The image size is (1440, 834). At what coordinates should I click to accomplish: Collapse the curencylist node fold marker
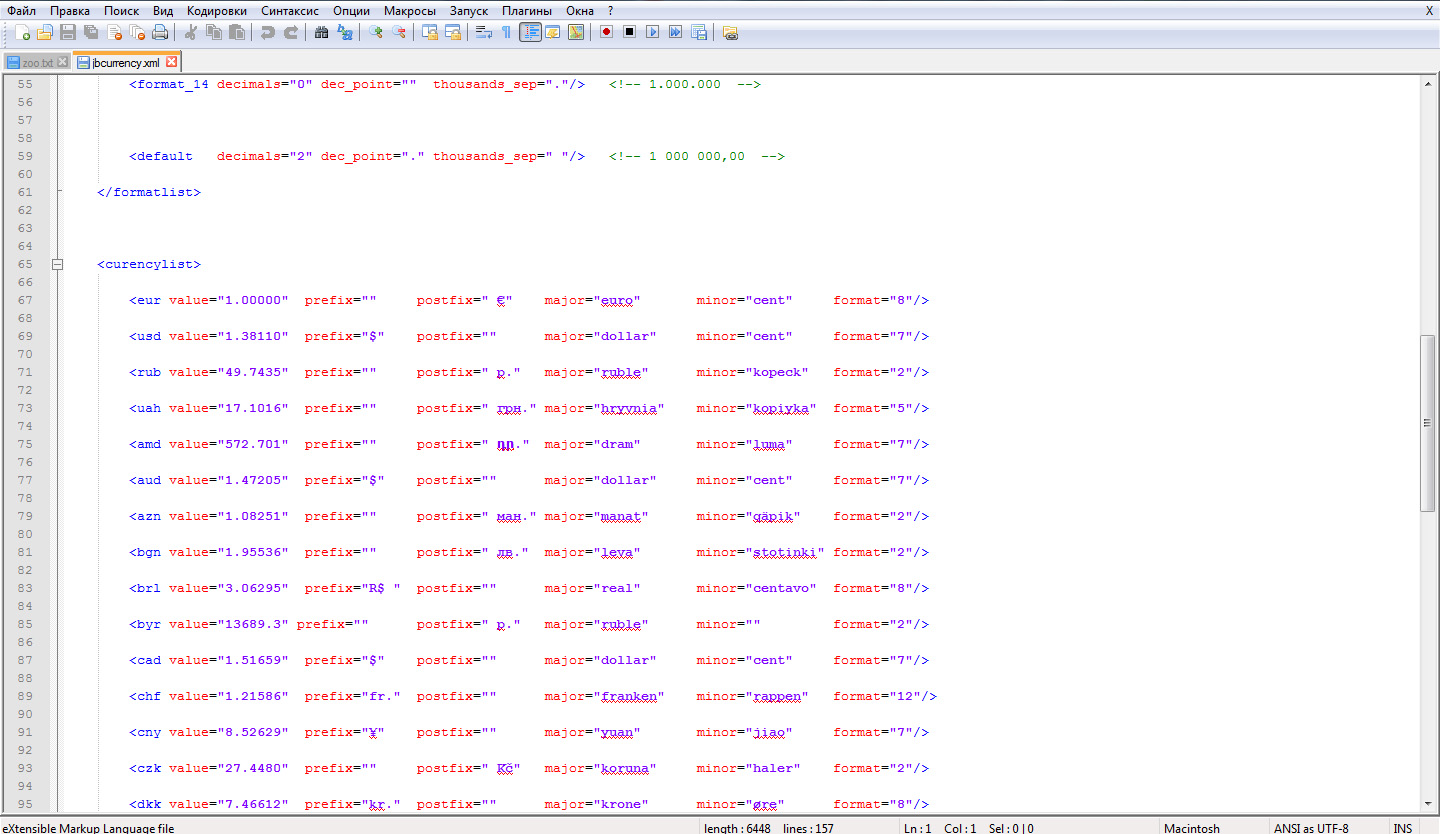coord(57,265)
